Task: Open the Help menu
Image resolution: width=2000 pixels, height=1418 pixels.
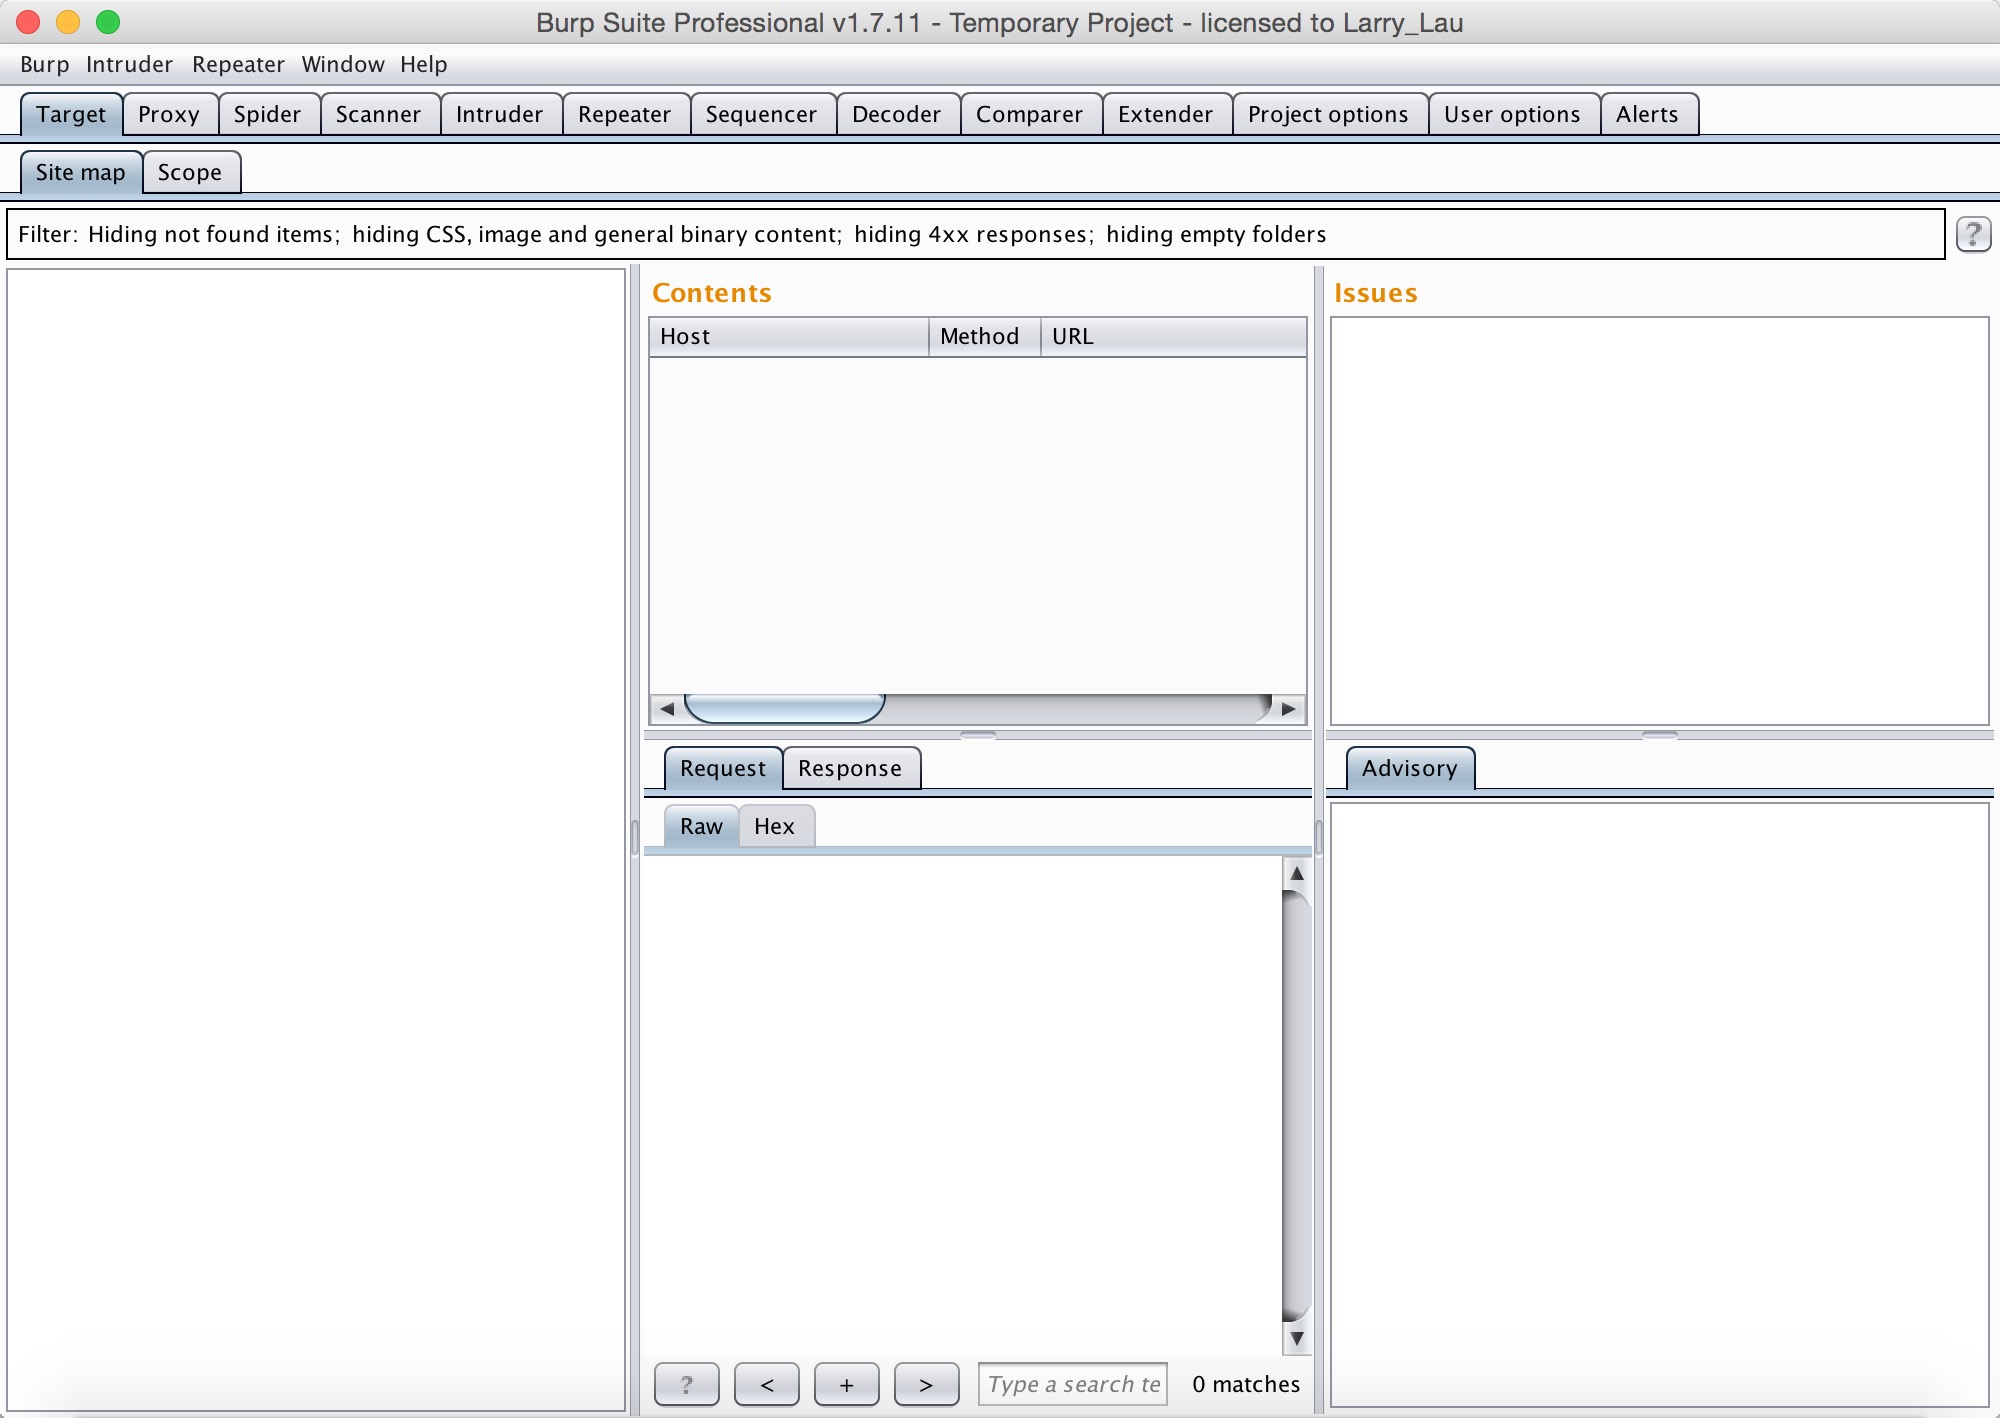Action: click(424, 64)
